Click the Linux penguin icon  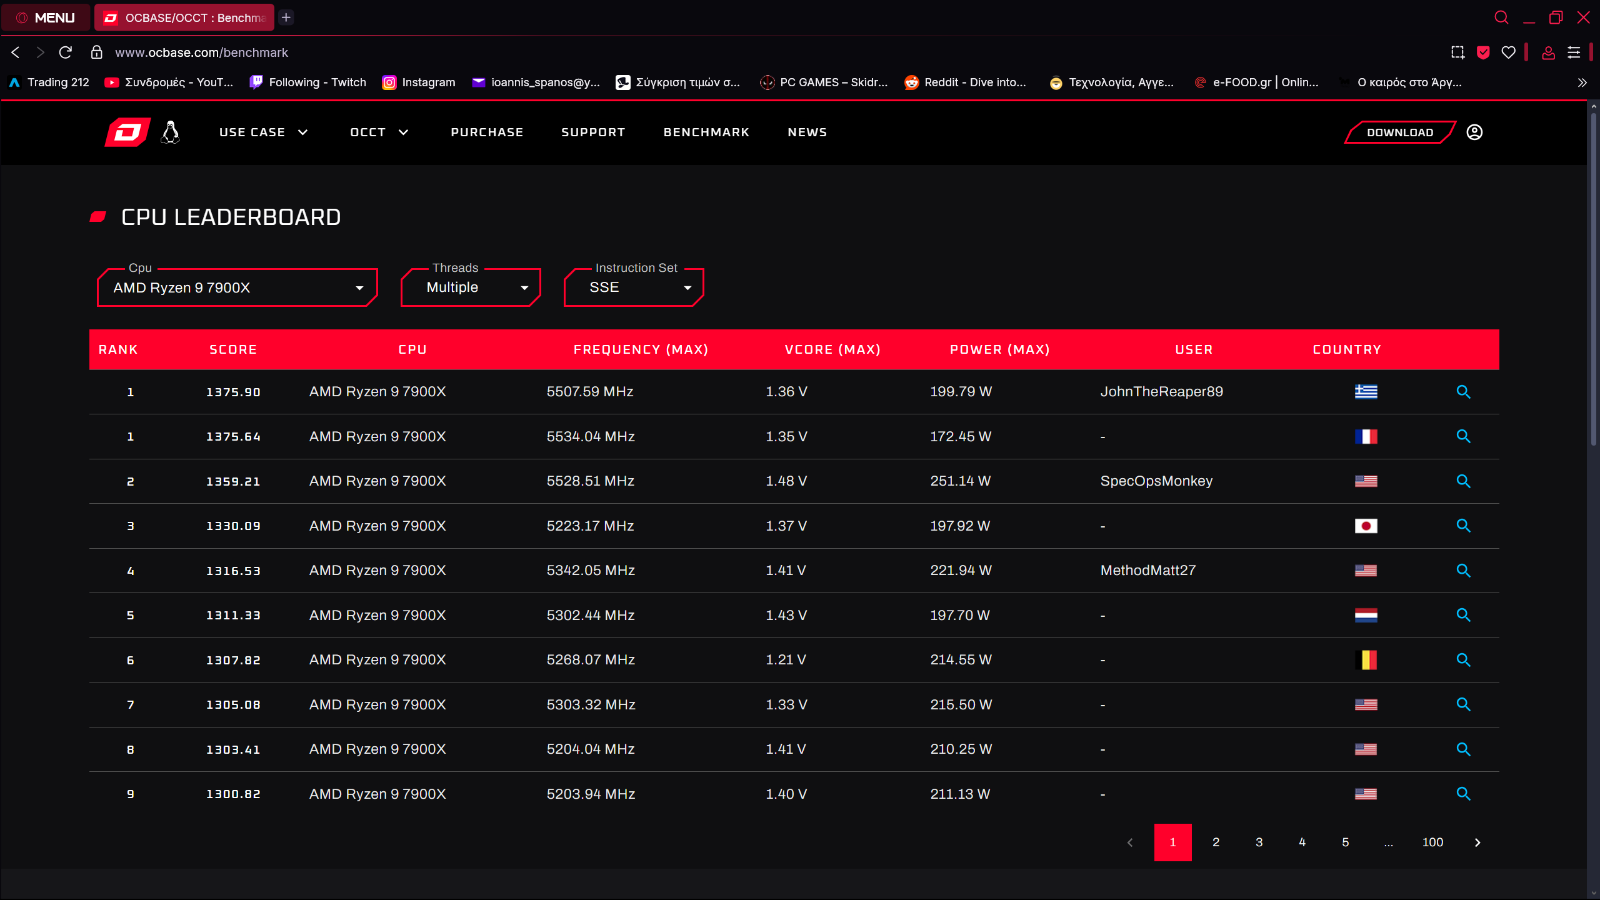(x=171, y=132)
